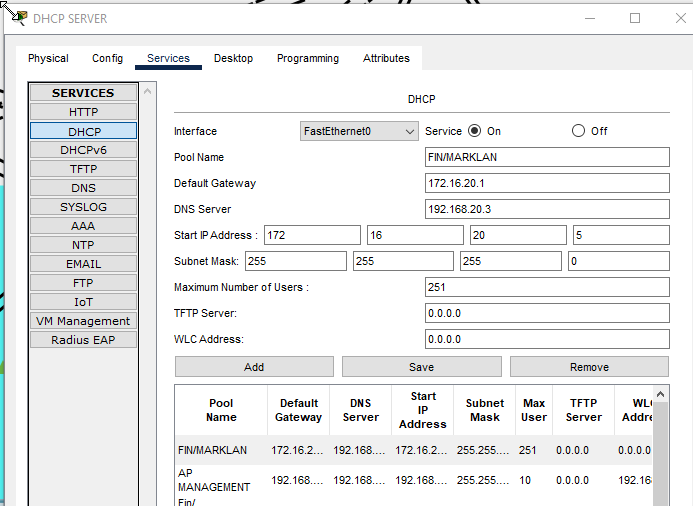Choose the Radius EAP service
This screenshot has height=506, width=693.
click(x=84, y=340)
